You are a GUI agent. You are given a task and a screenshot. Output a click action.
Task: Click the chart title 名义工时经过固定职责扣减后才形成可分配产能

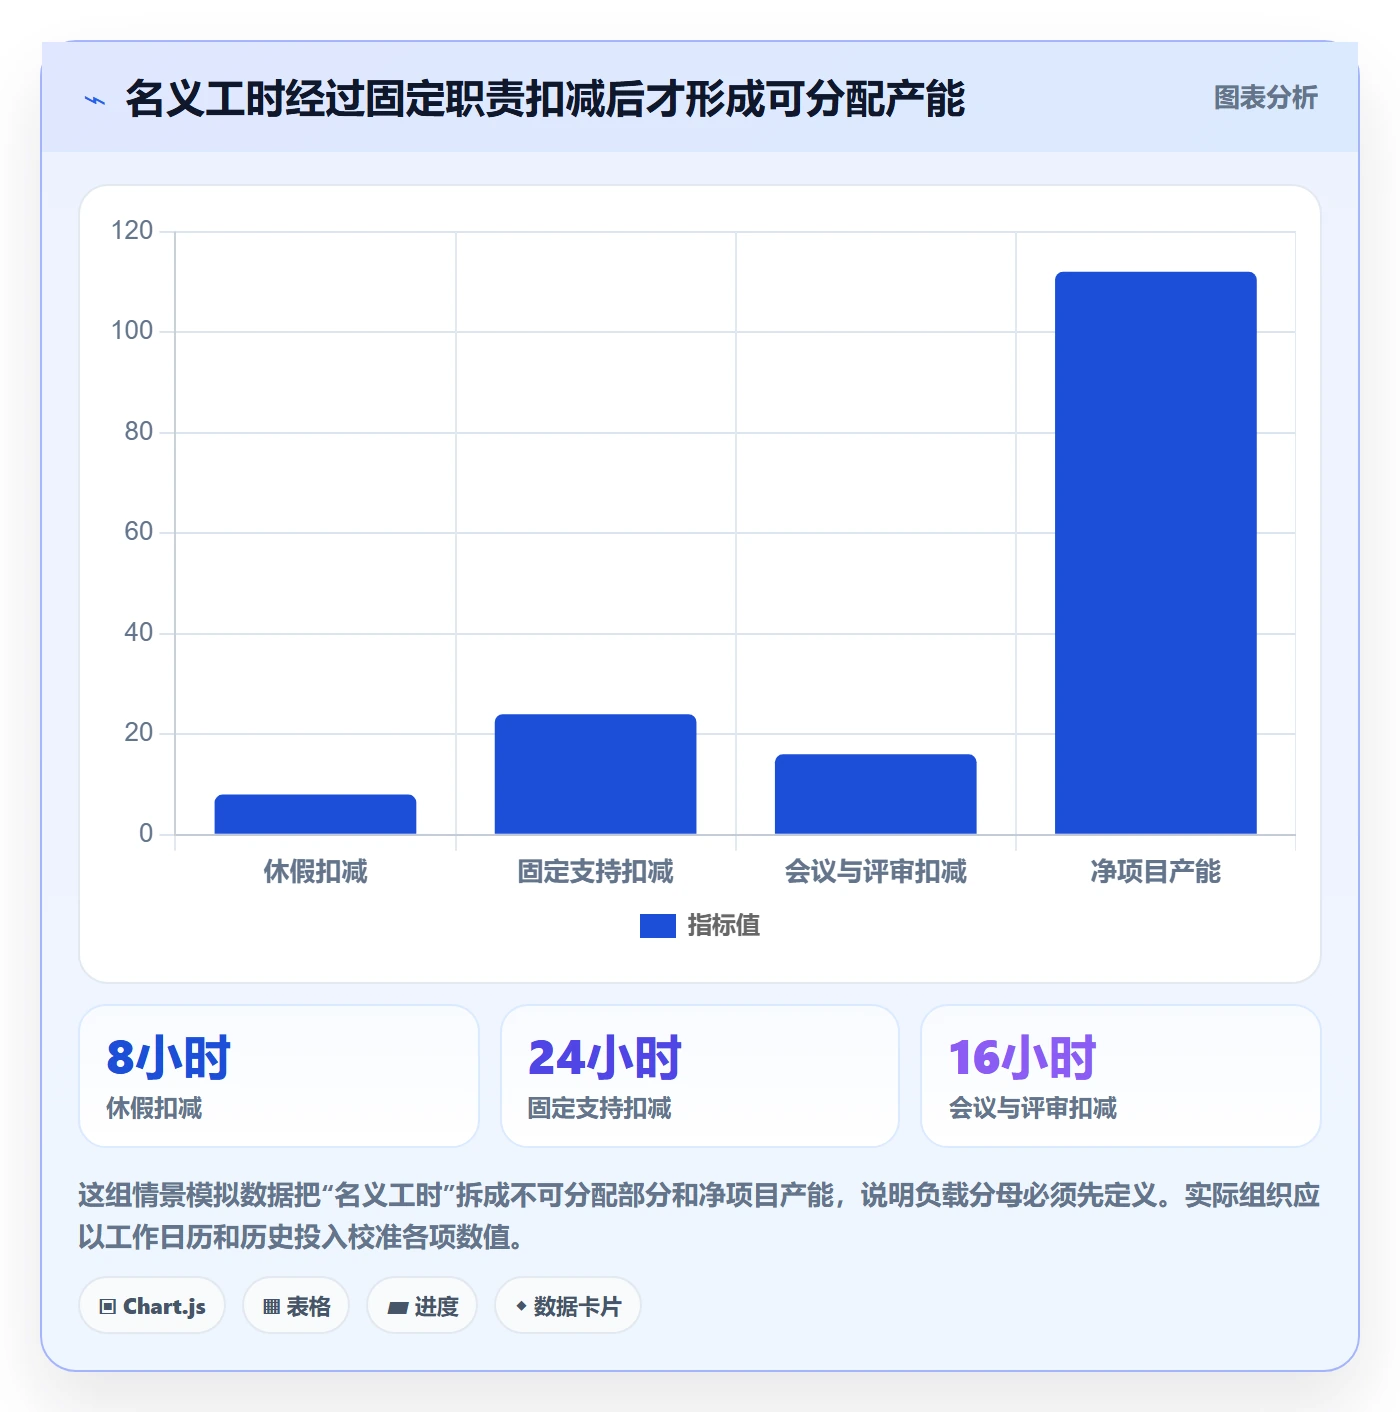coord(545,99)
